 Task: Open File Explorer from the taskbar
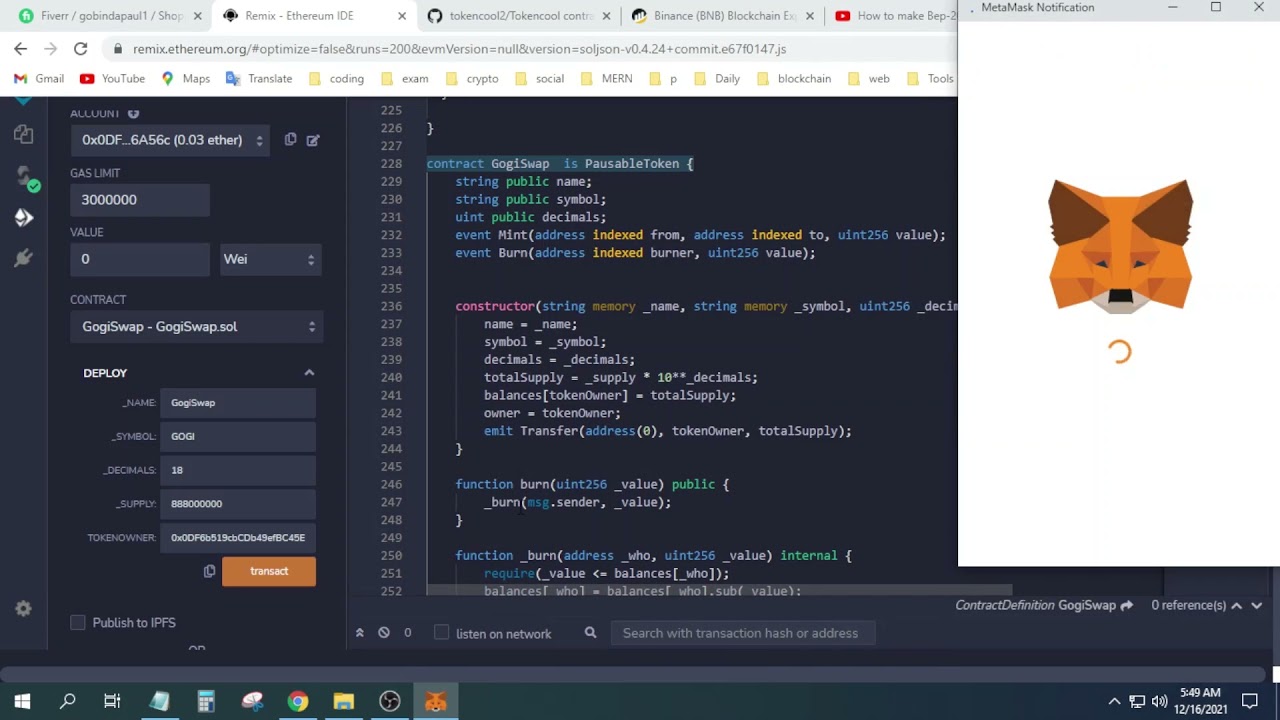343,701
